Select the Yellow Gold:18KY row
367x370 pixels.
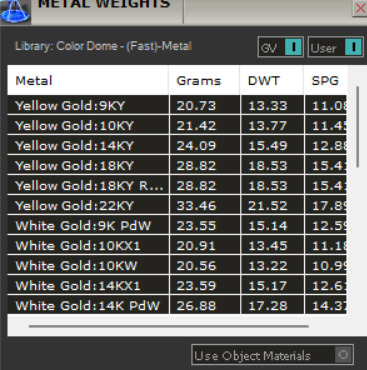click(x=177, y=165)
